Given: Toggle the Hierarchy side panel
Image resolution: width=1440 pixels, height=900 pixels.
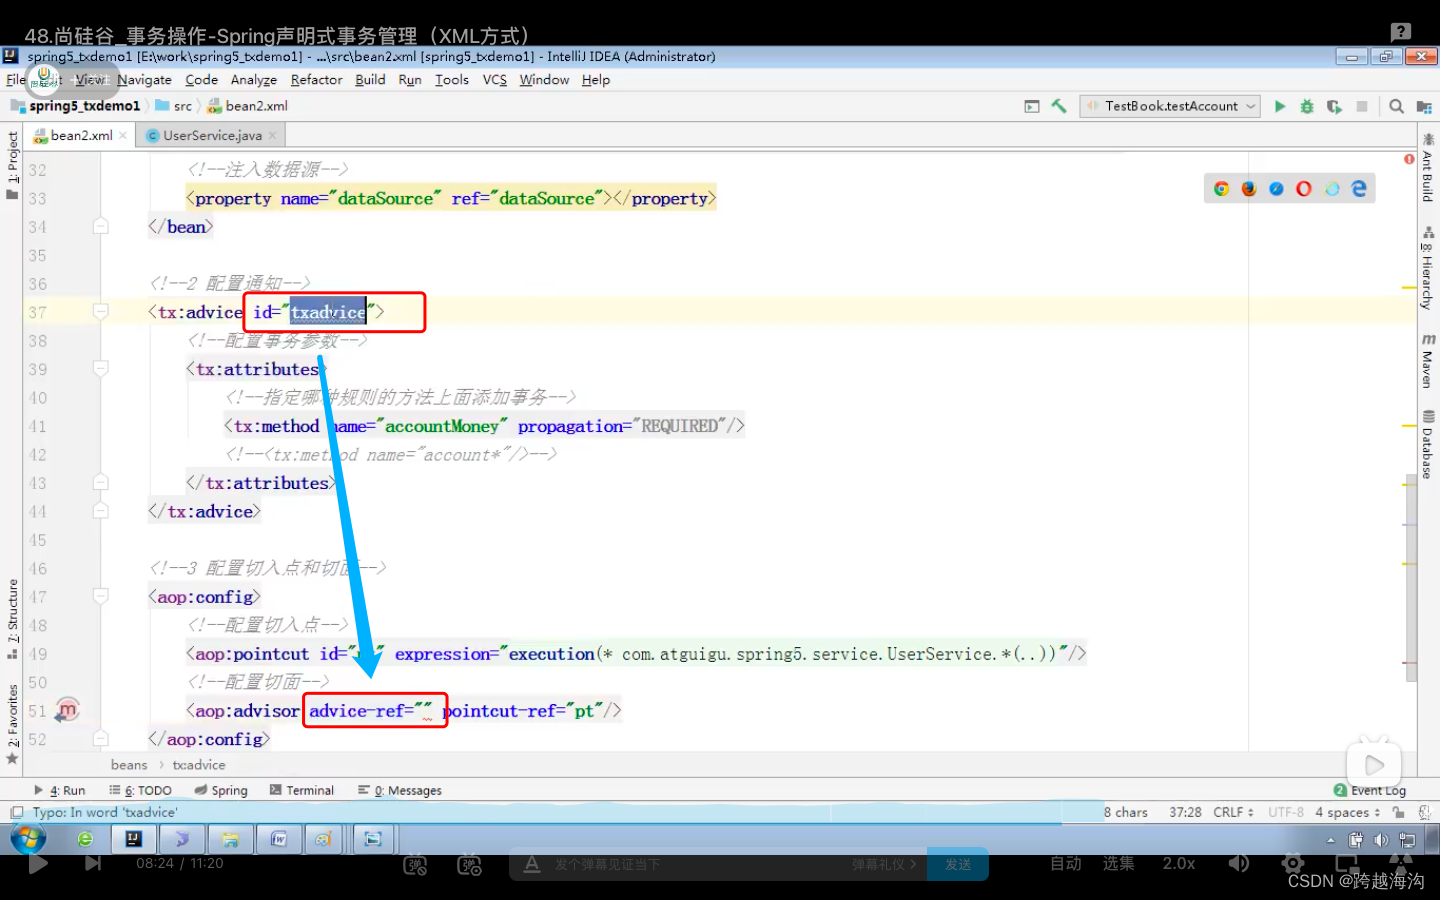Looking at the screenshot, I should click(1428, 268).
